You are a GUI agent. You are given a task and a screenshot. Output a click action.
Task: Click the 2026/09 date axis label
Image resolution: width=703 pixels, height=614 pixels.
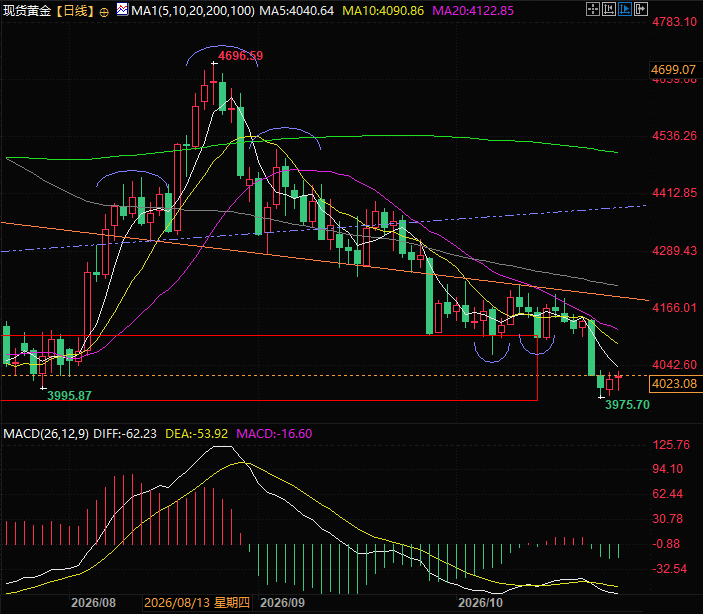[x=282, y=602]
